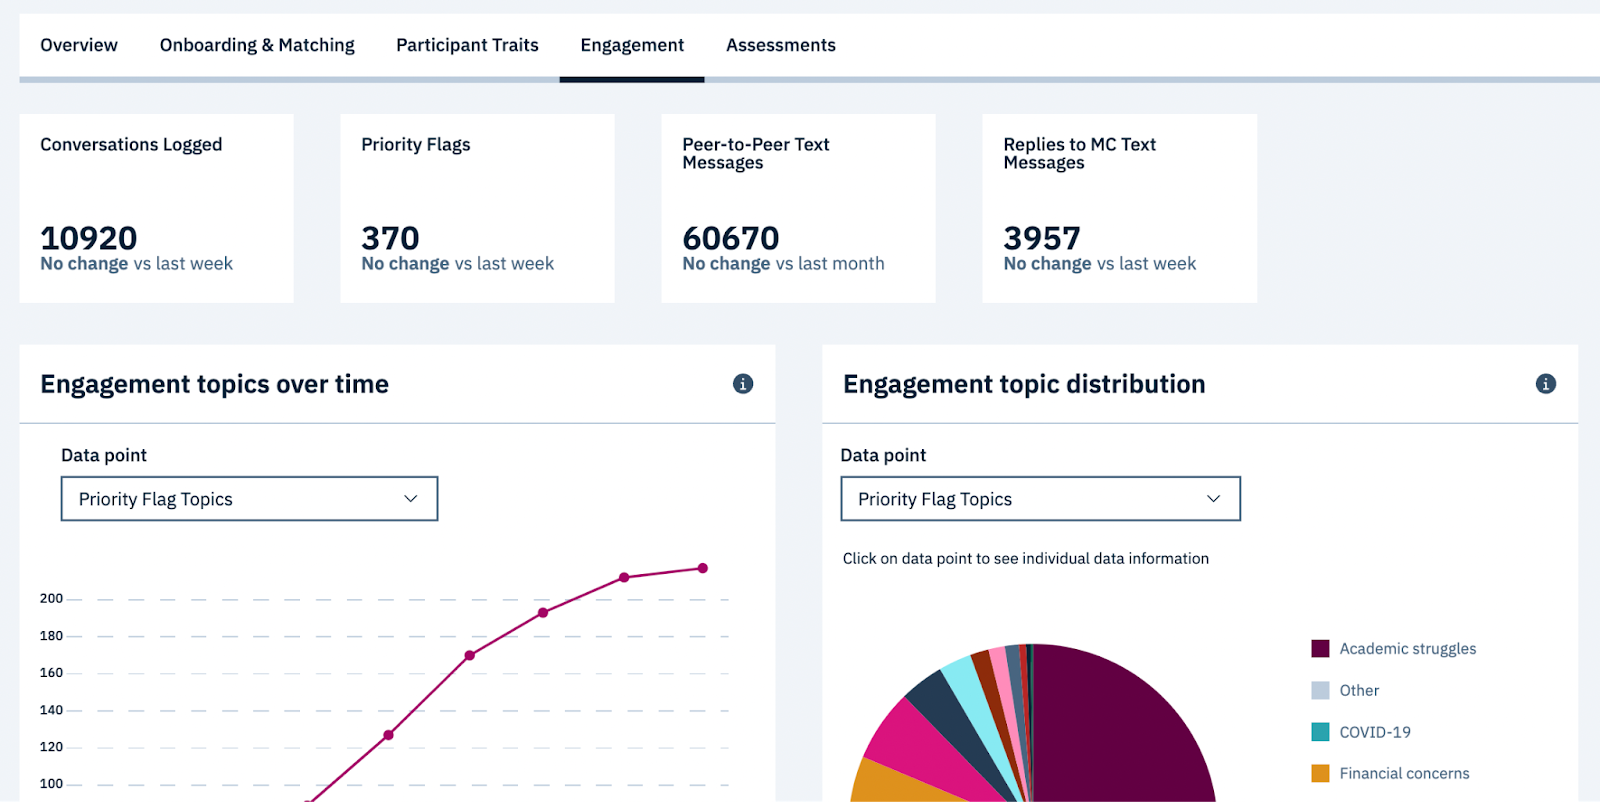Select the '3957' replies count value
The width and height of the screenshot is (1600, 802).
pyautogui.click(x=1042, y=238)
